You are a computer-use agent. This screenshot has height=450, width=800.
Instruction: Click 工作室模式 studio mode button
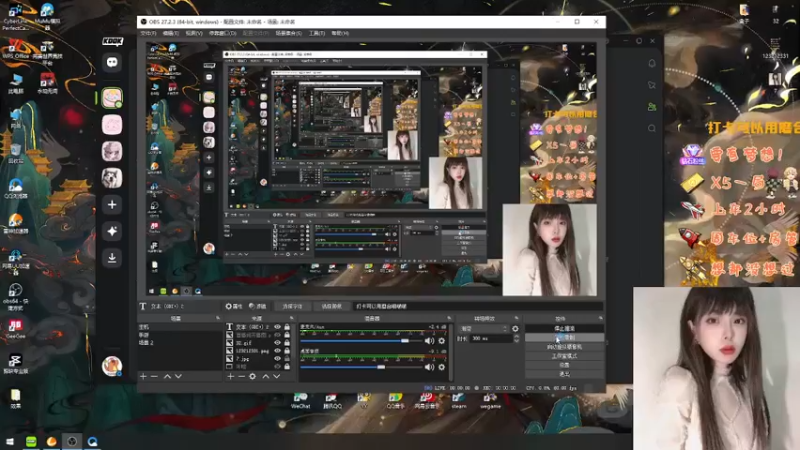tap(564, 356)
